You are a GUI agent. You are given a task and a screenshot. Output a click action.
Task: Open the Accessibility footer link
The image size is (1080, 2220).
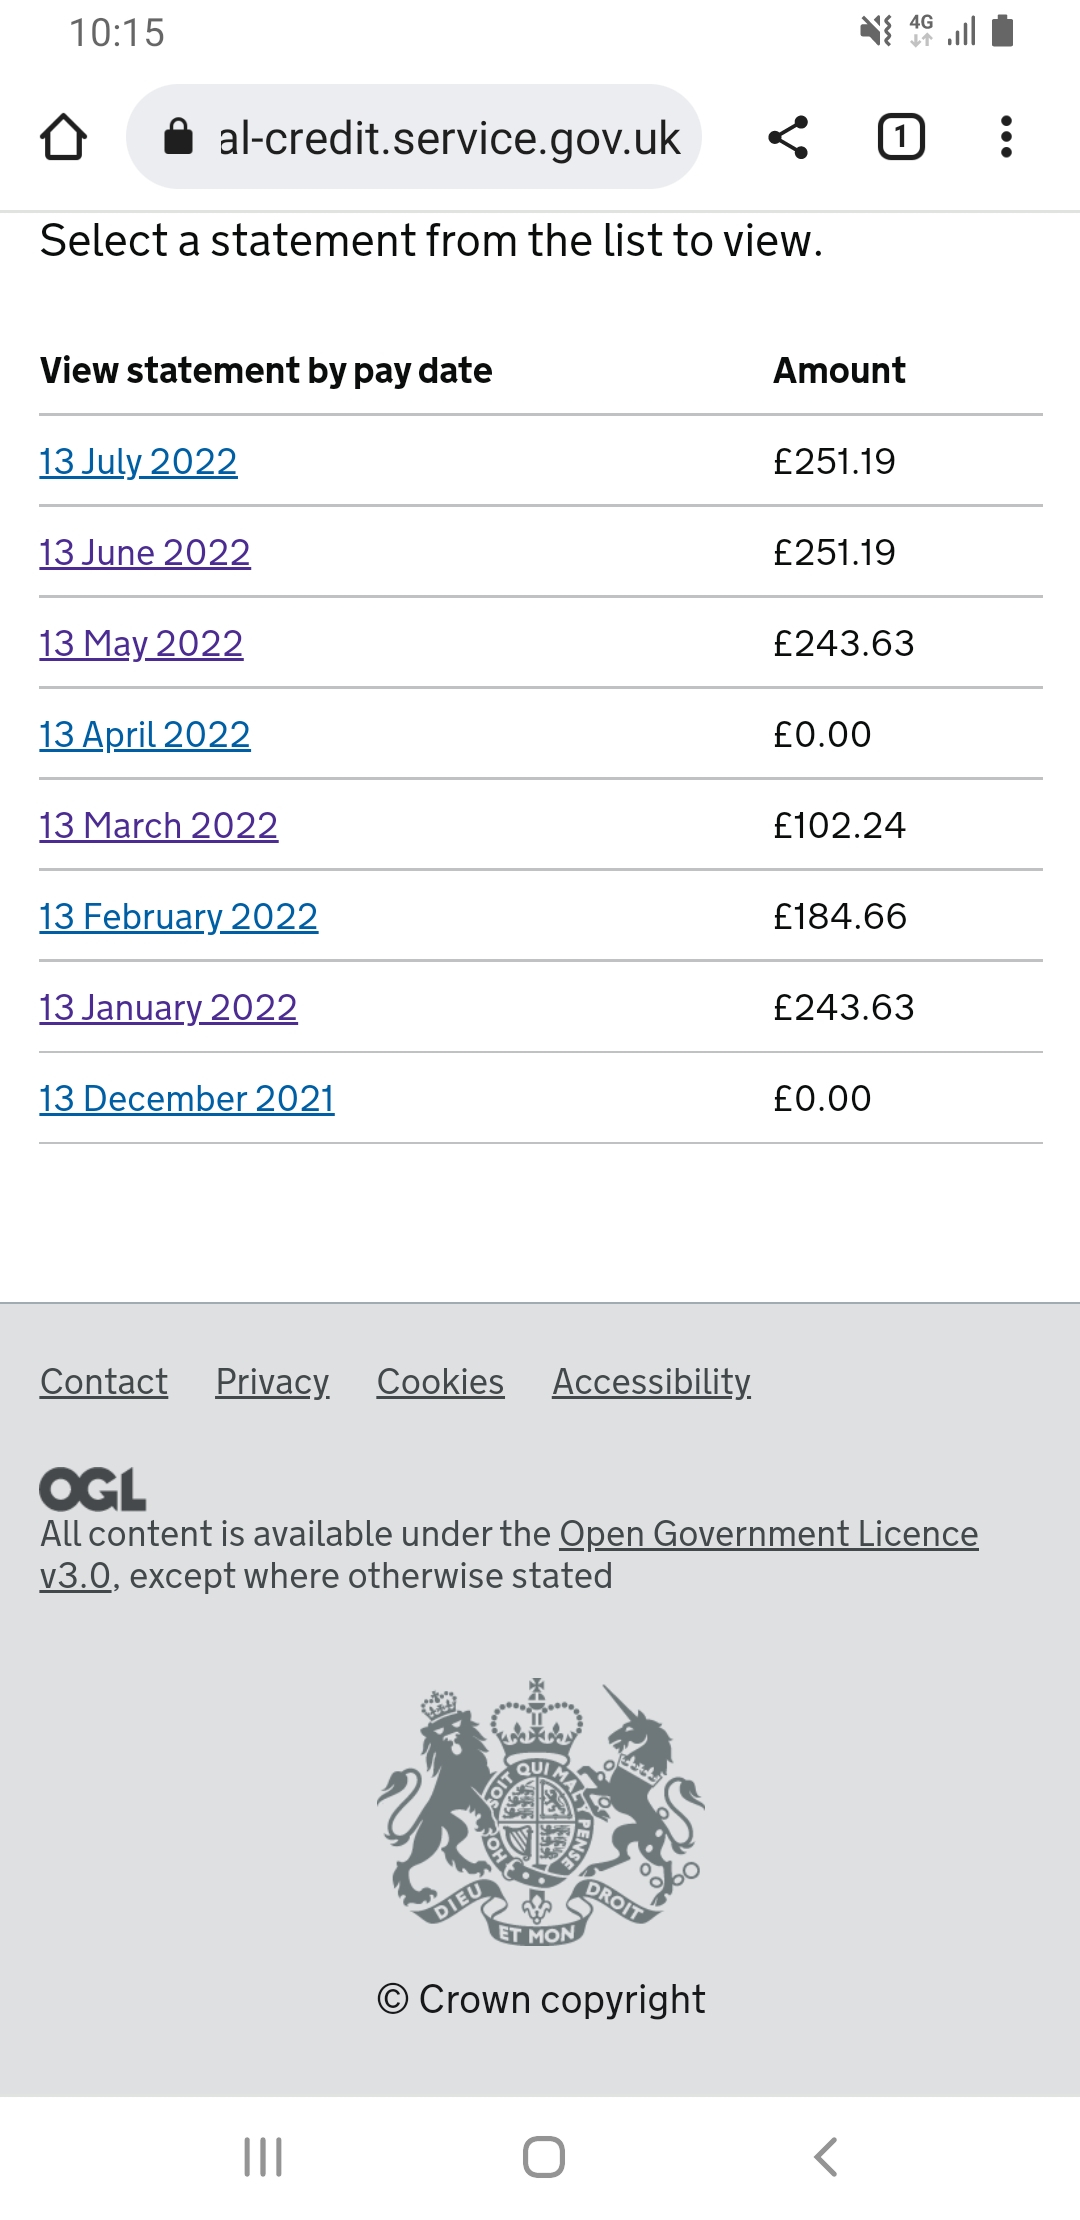pyautogui.click(x=651, y=1382)
